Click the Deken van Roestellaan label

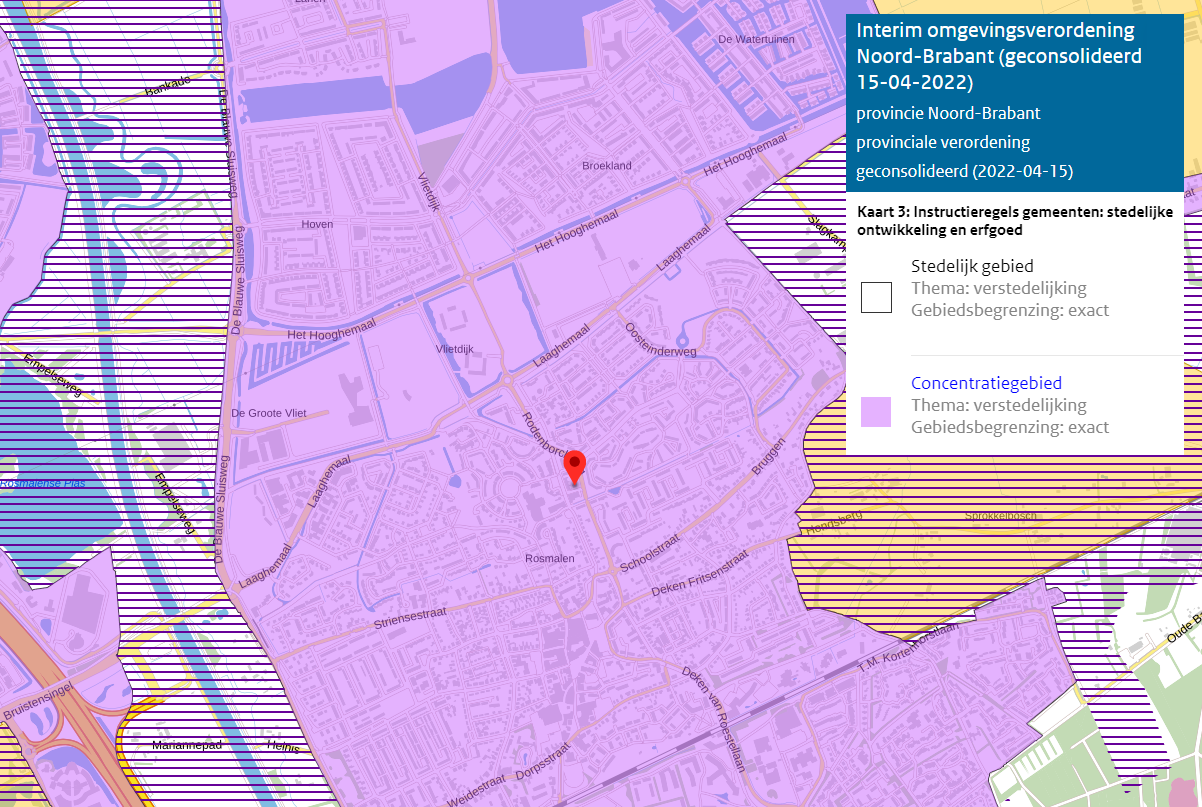[x=714, y=717]
